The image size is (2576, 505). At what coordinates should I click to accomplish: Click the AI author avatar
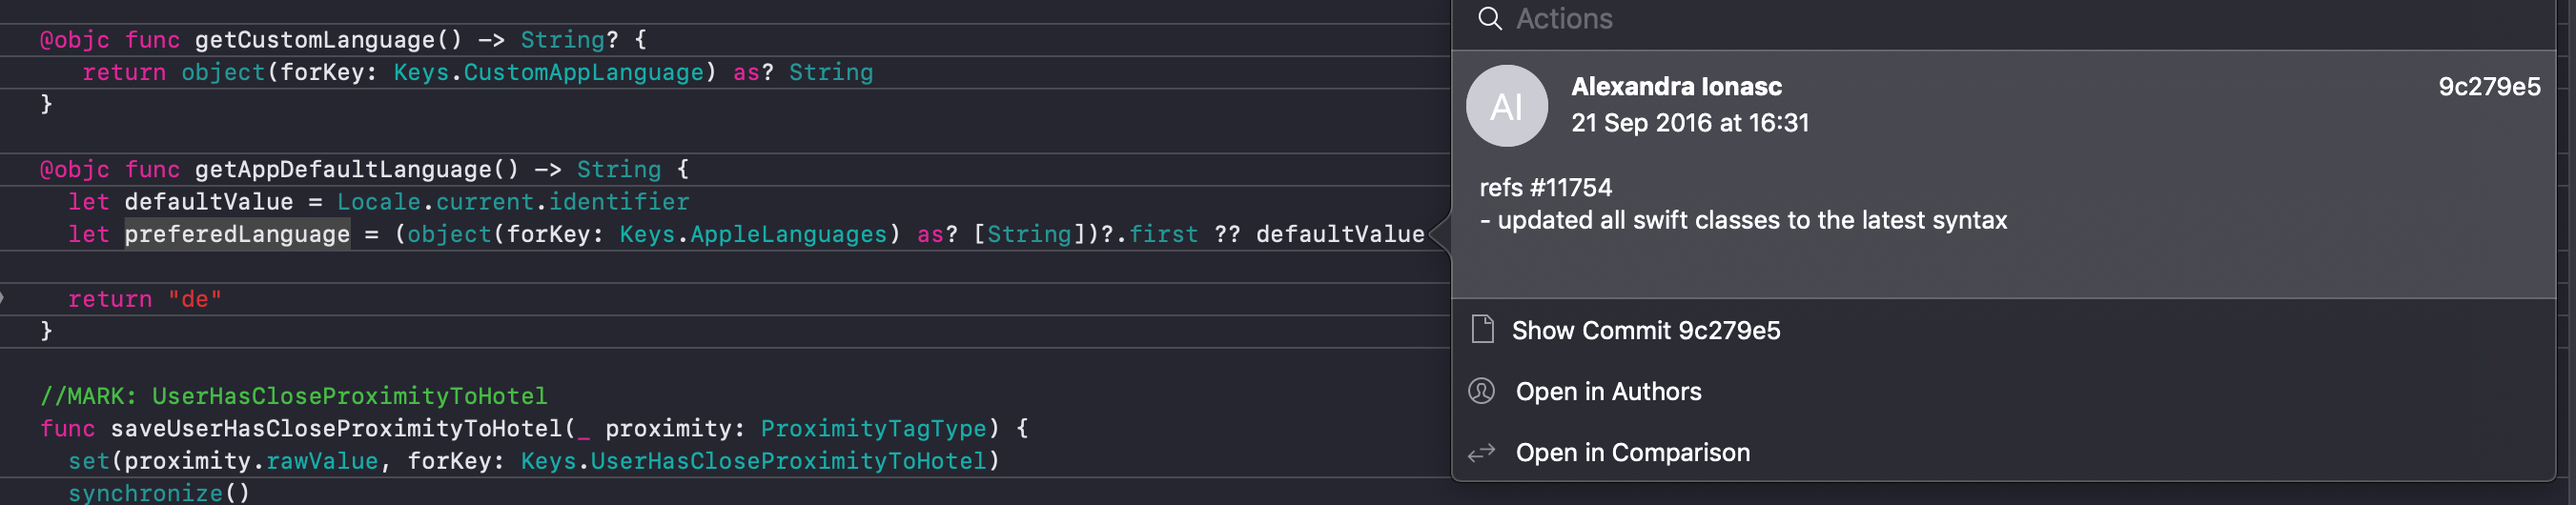click(1506, 106)
